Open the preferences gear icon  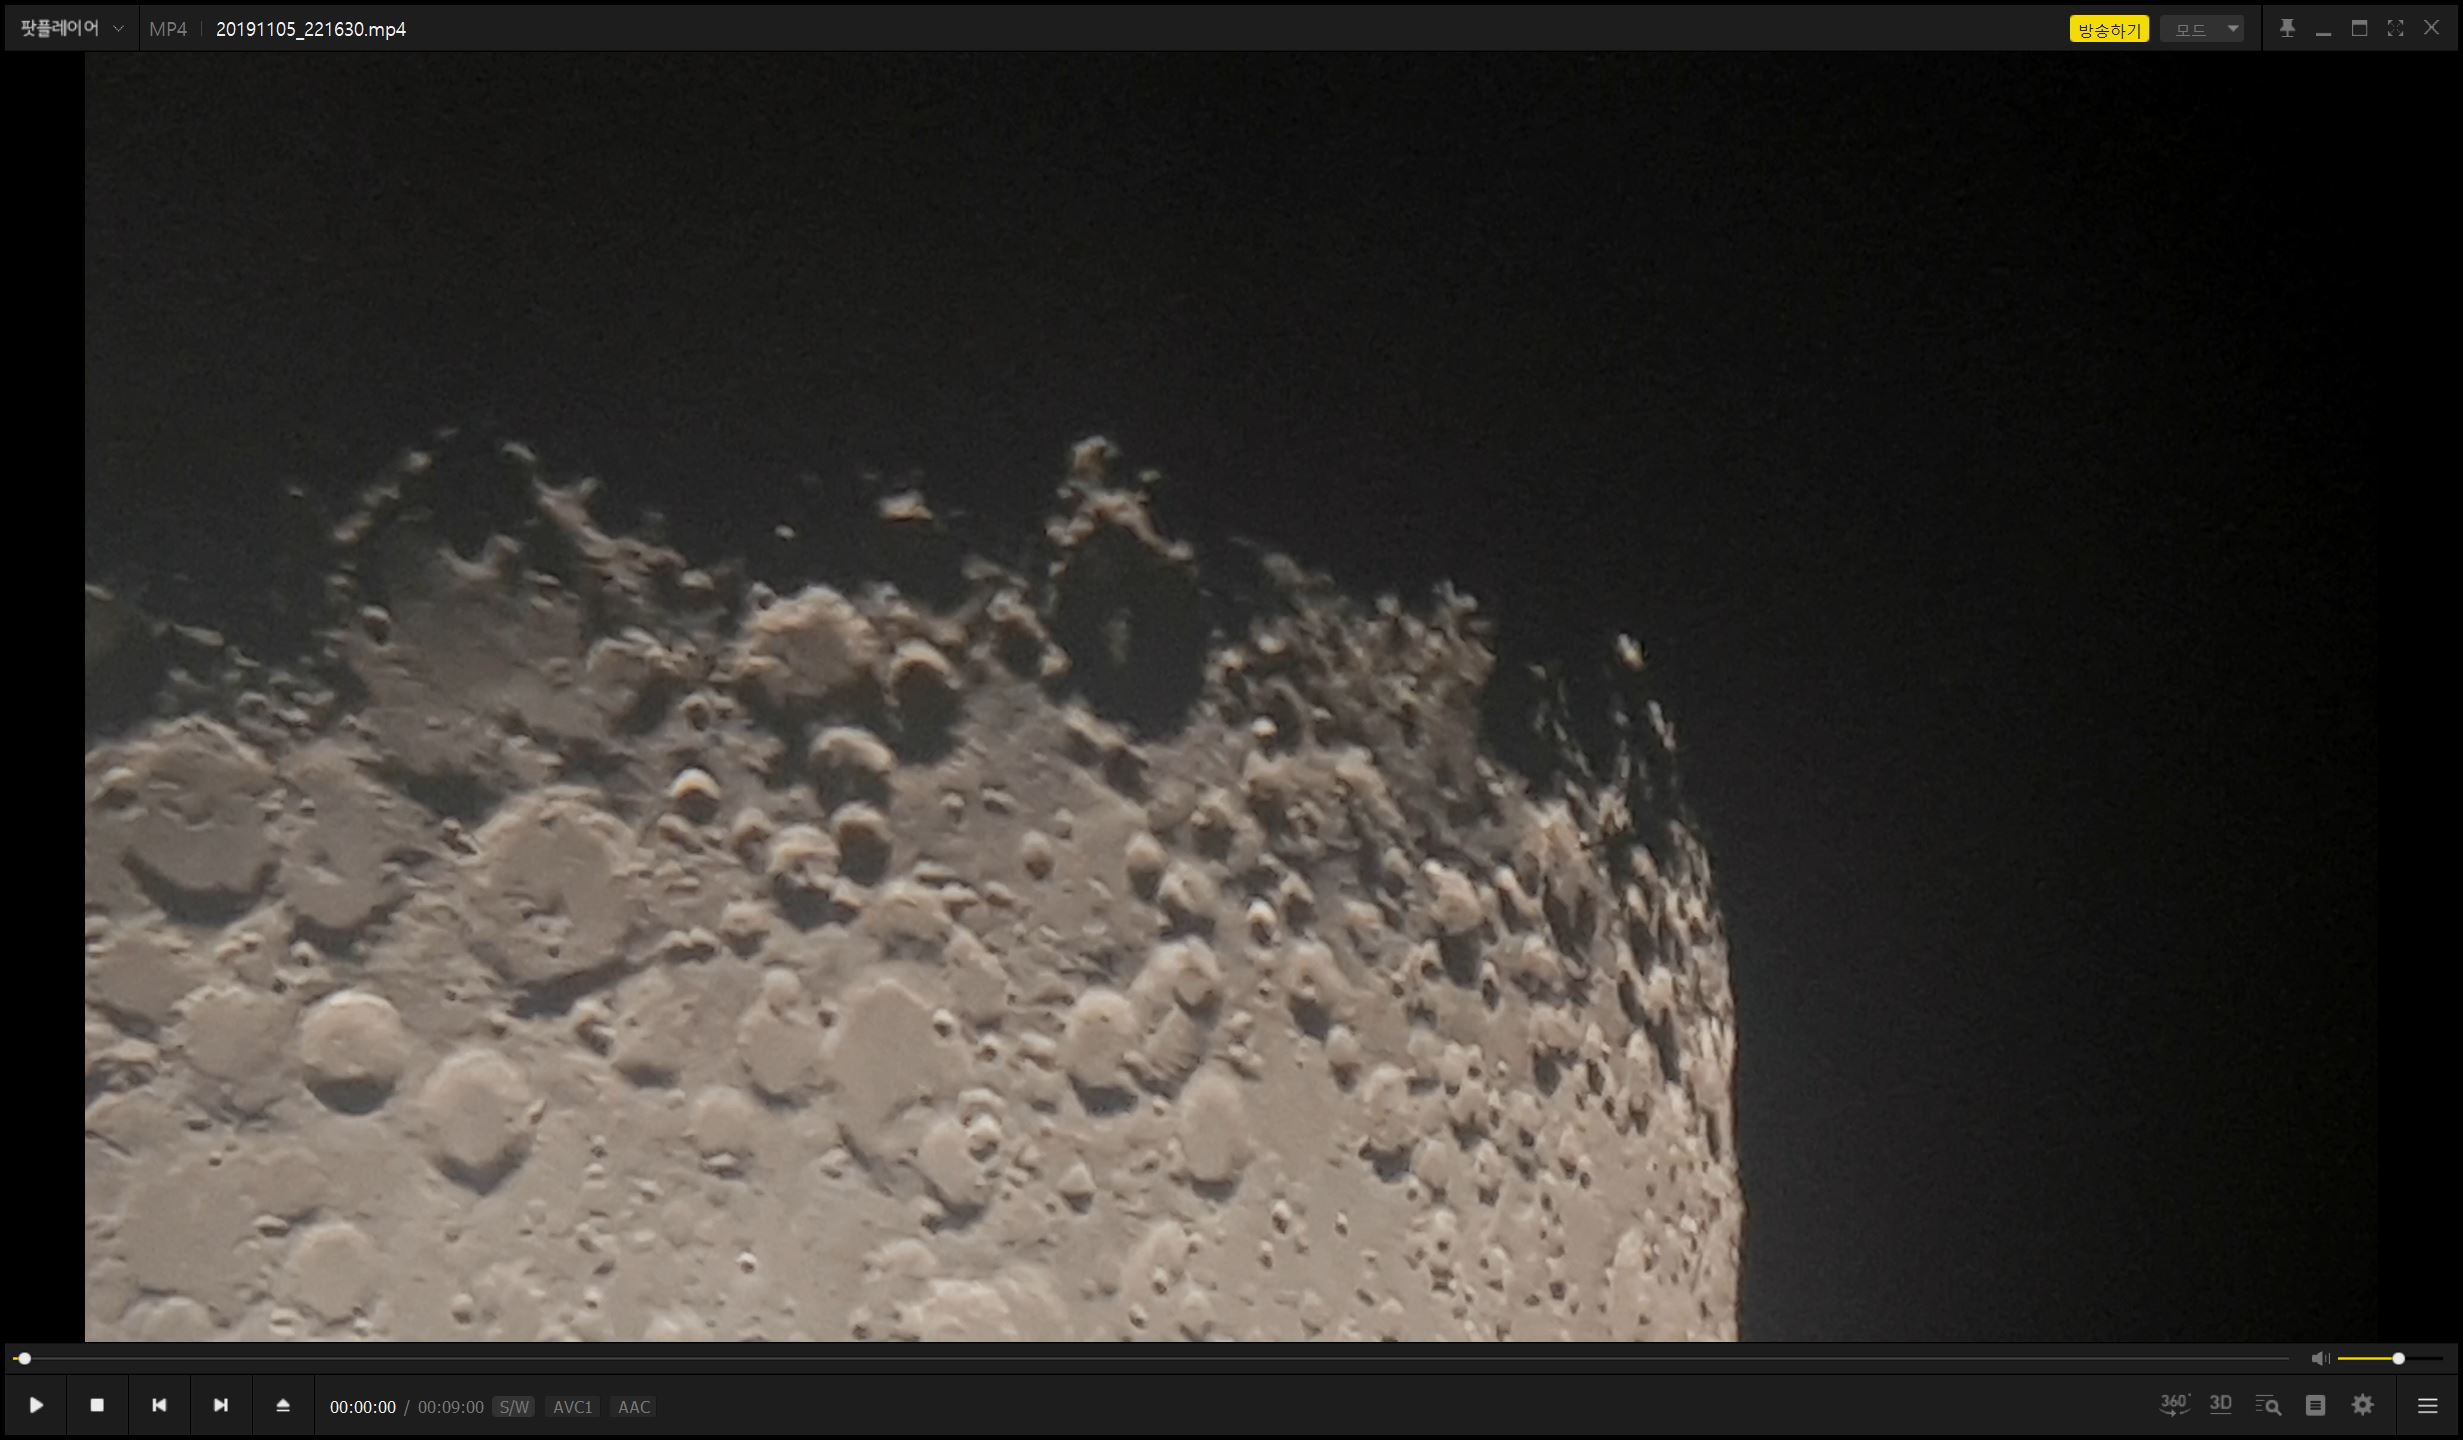(2362, 1405)
